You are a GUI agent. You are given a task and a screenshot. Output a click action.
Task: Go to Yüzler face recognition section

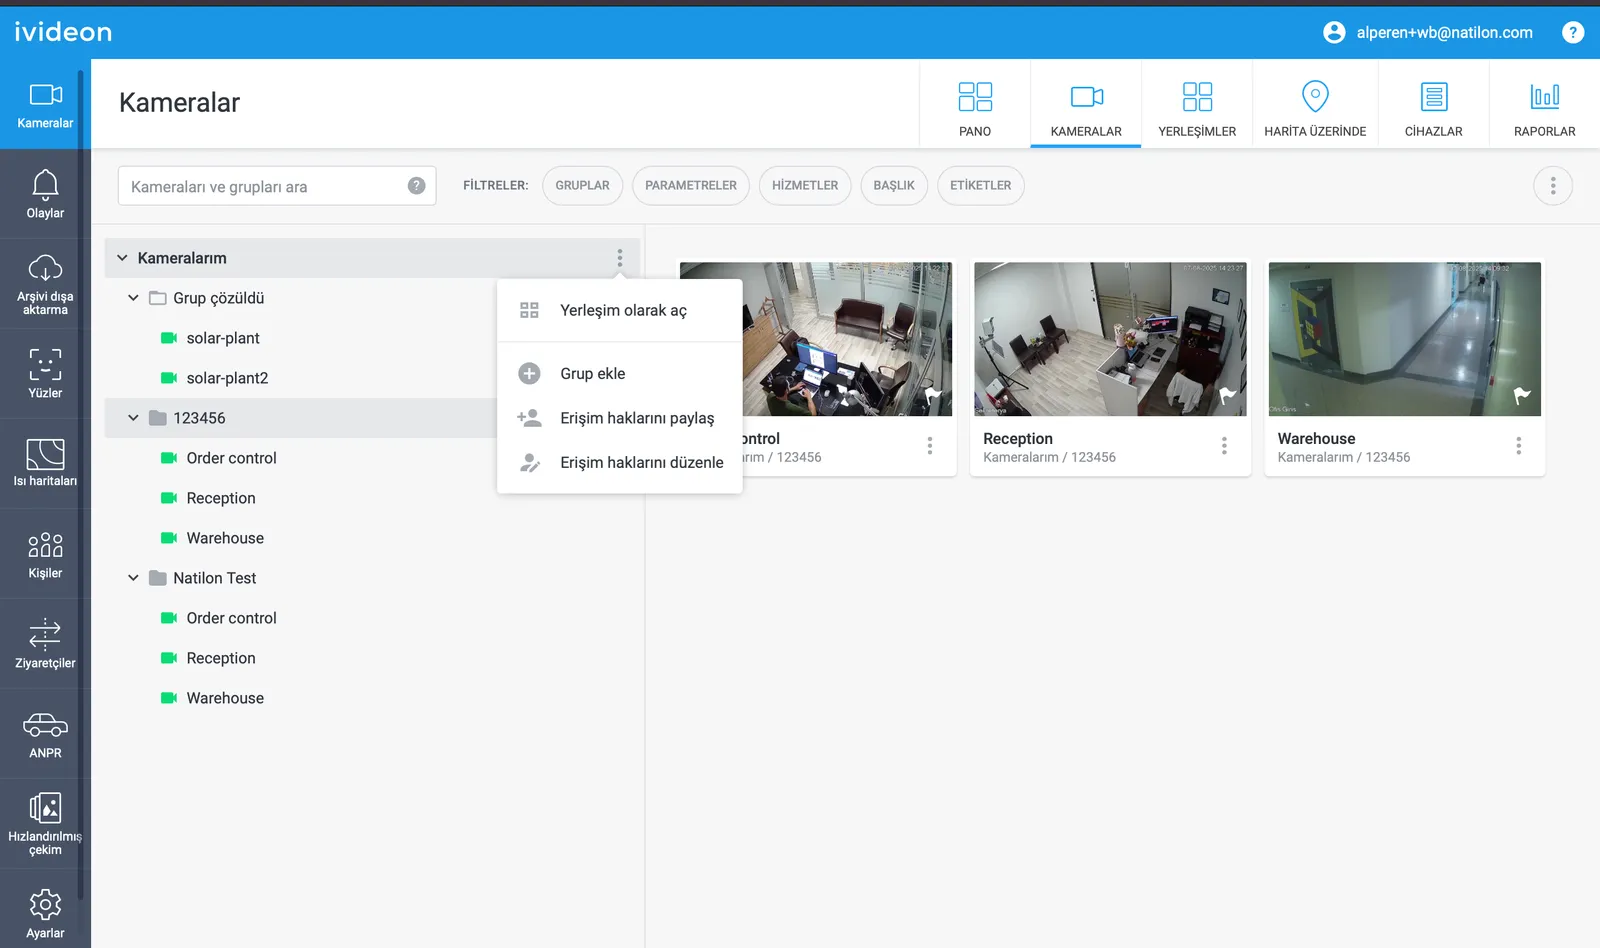point(45,373)
